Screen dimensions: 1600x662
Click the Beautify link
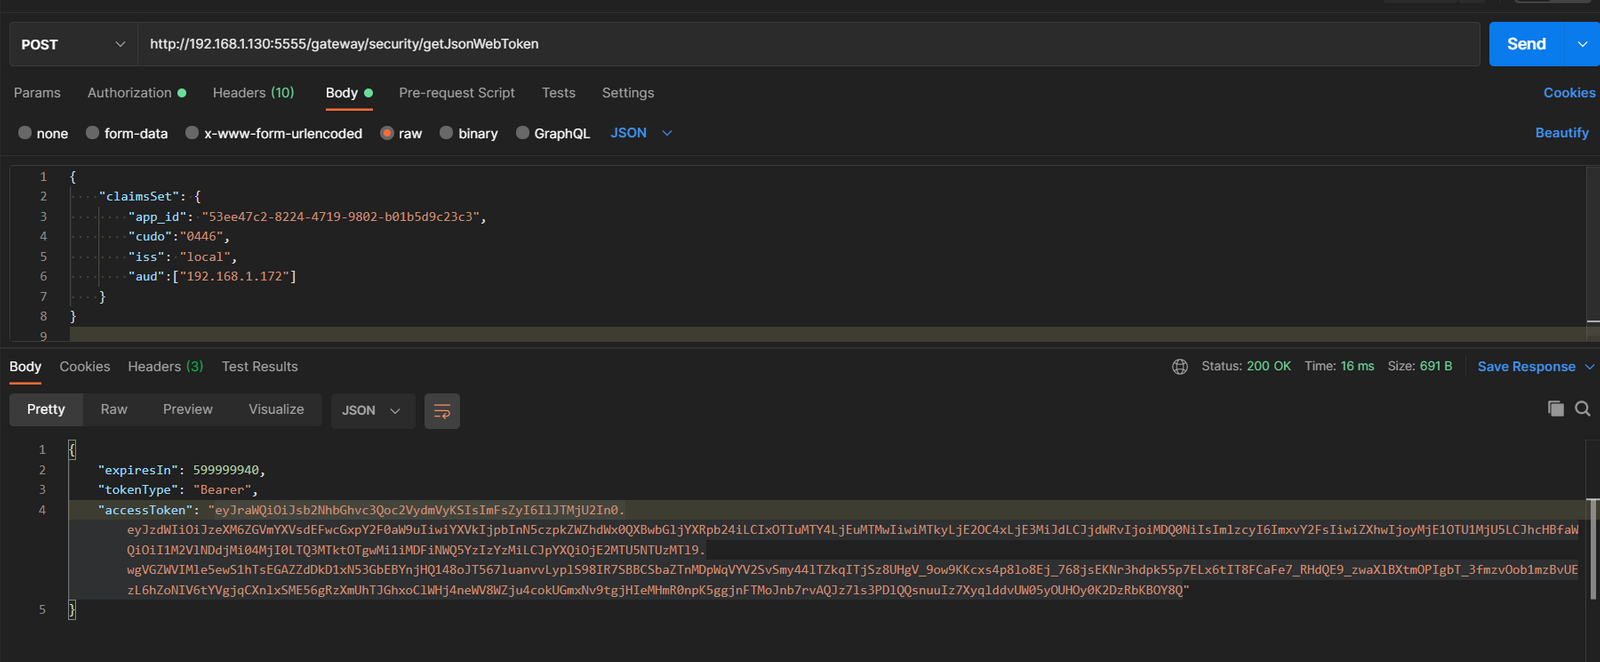[1561, 133]
